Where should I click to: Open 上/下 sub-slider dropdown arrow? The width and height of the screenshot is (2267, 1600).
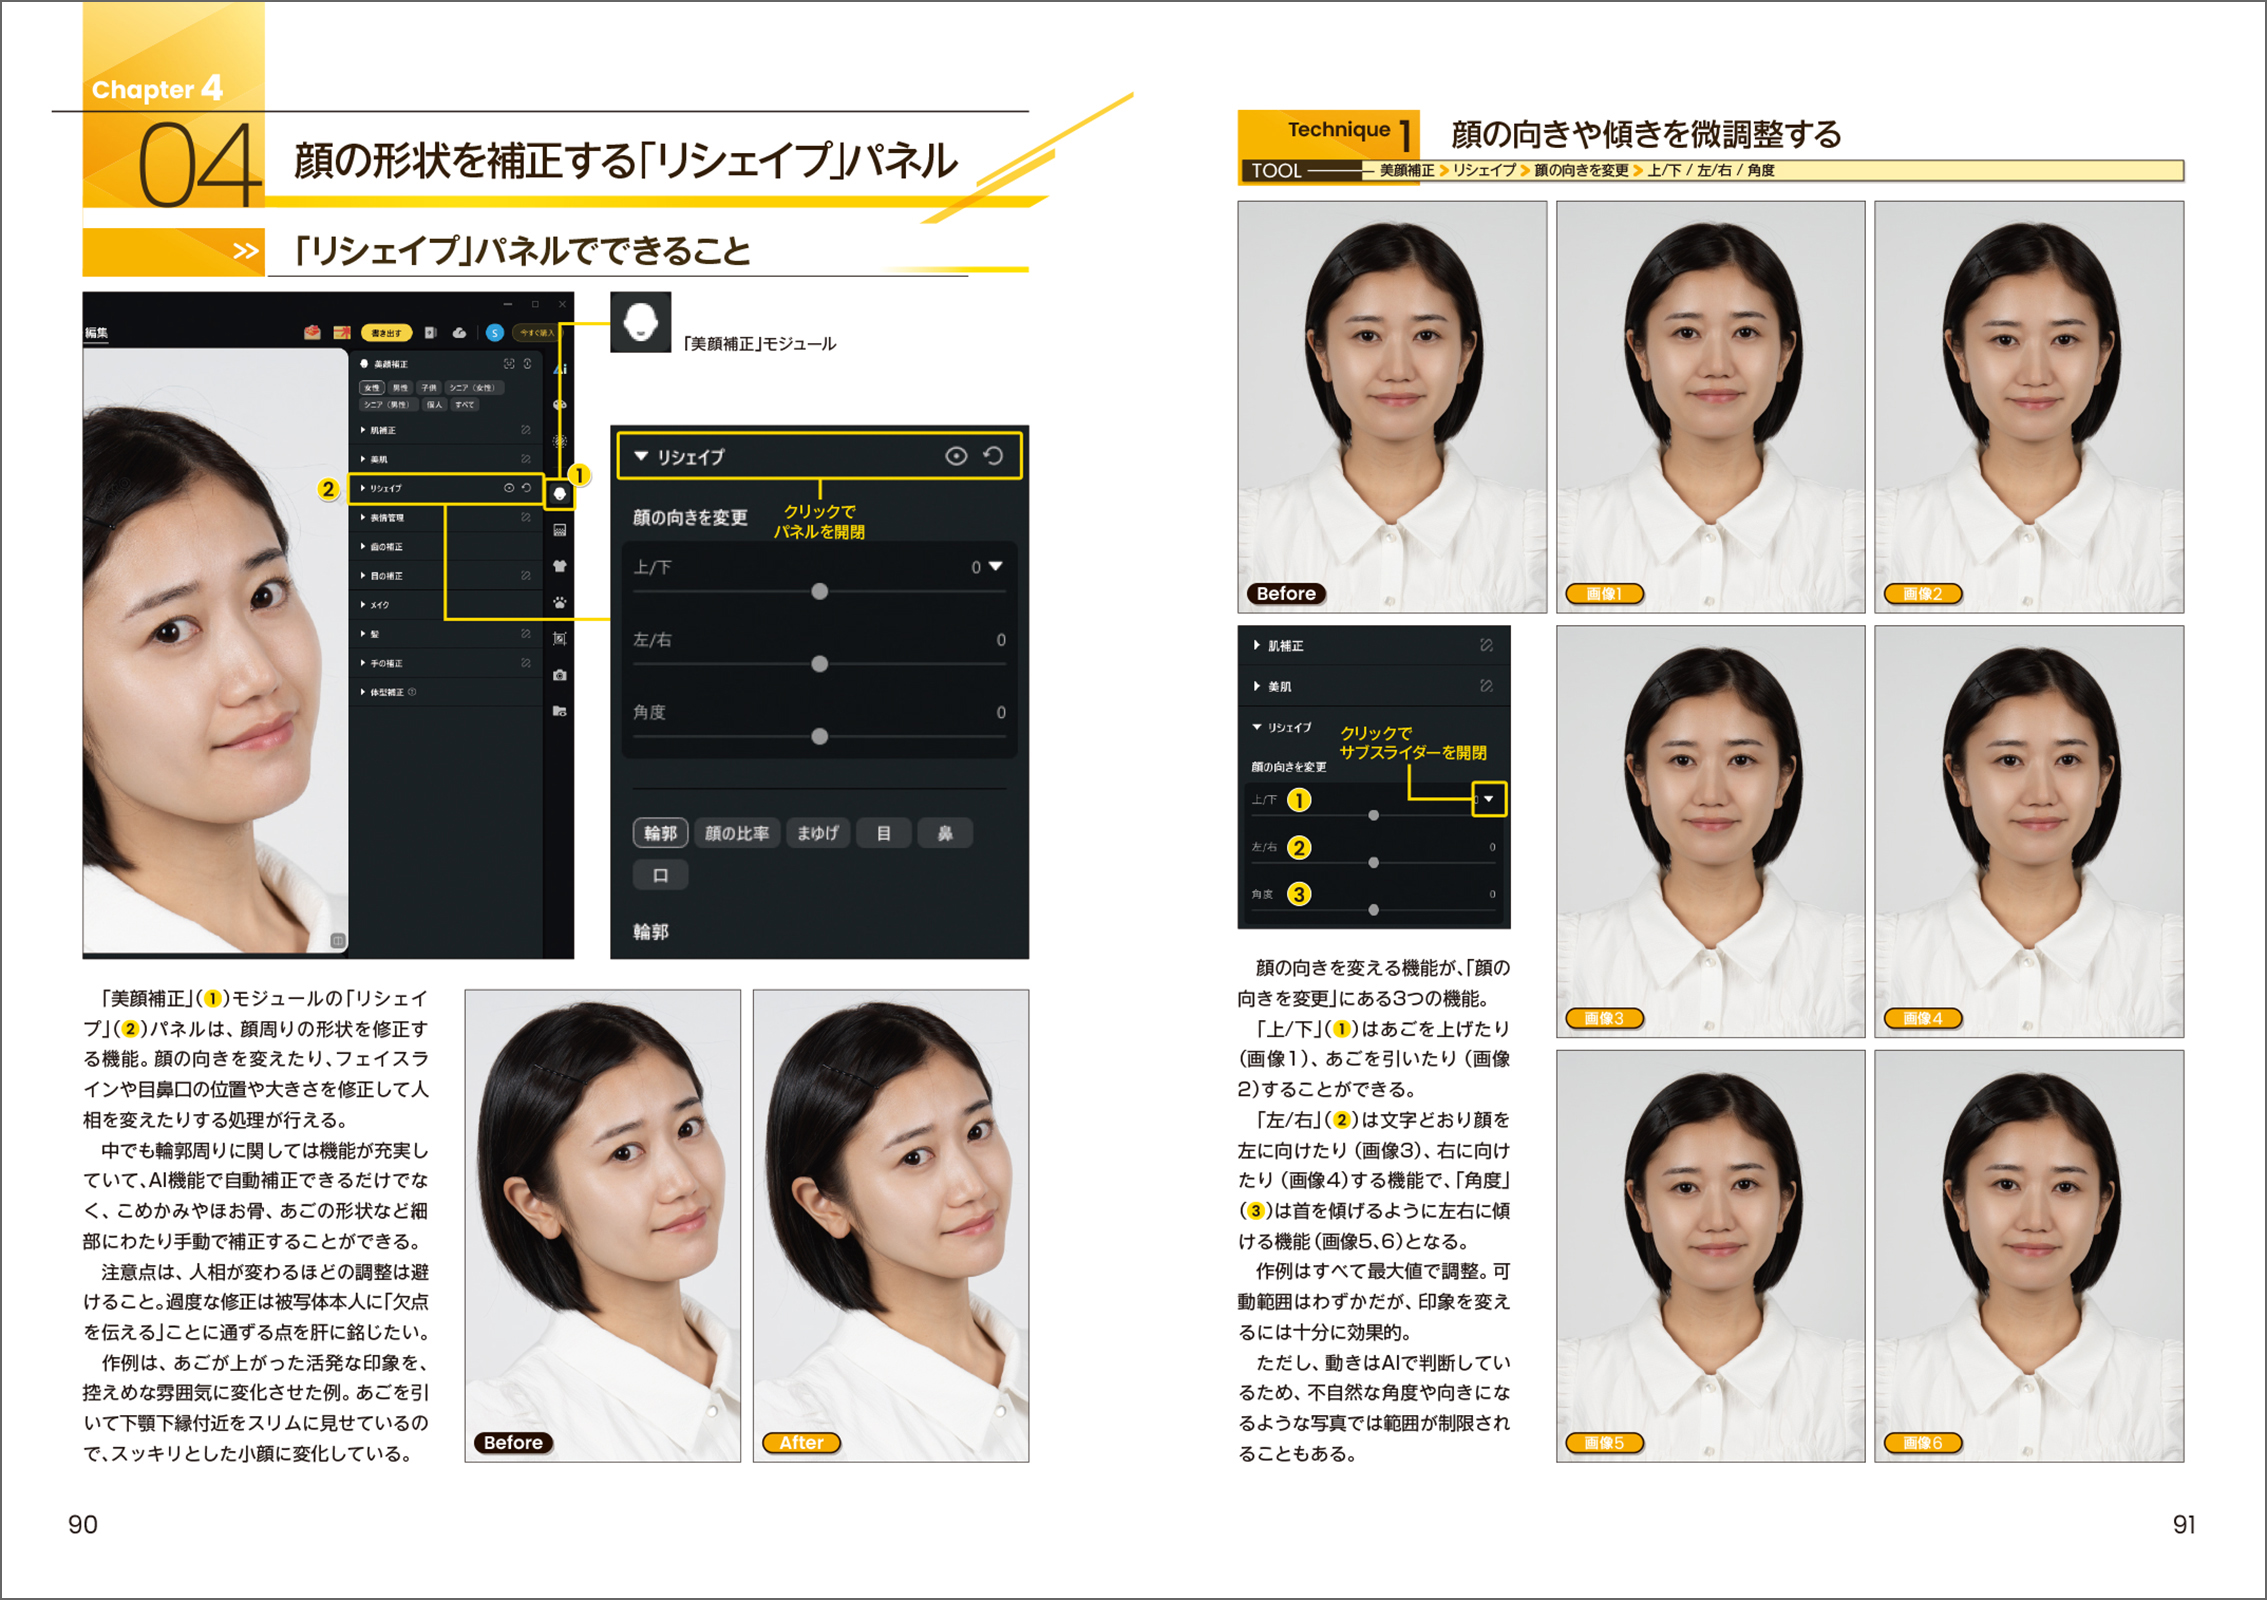coord(1489,799)
